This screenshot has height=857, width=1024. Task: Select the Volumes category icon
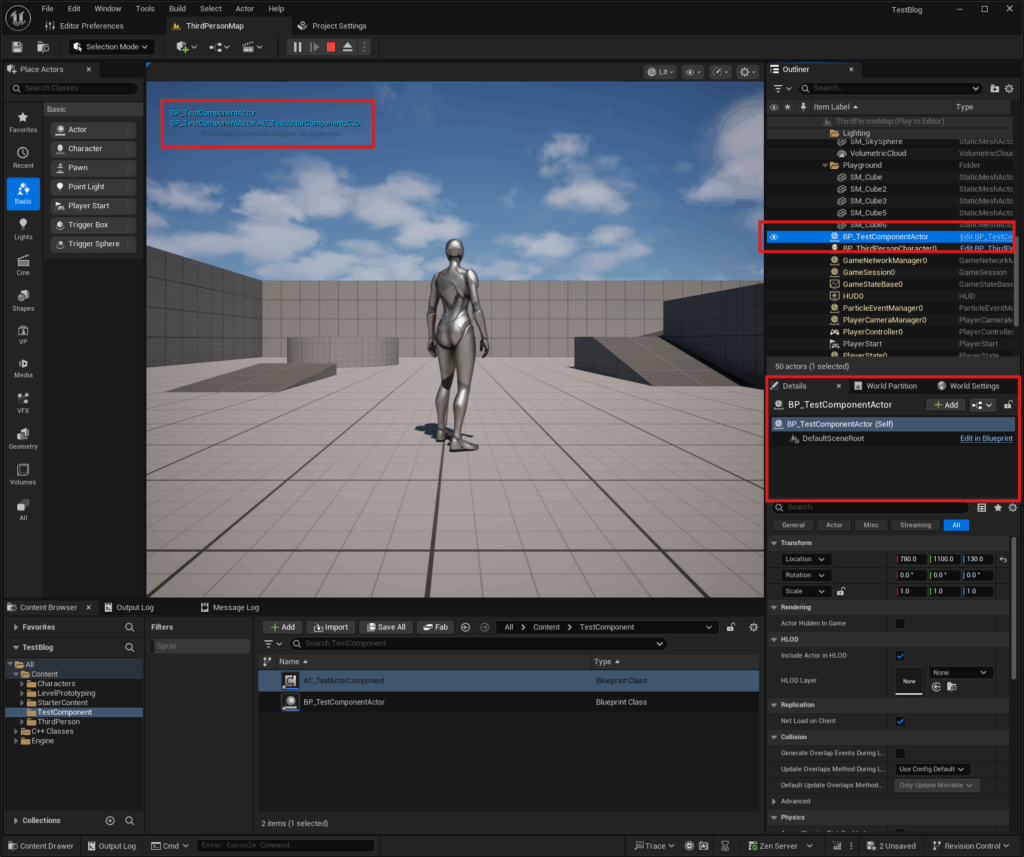[23, 474]
